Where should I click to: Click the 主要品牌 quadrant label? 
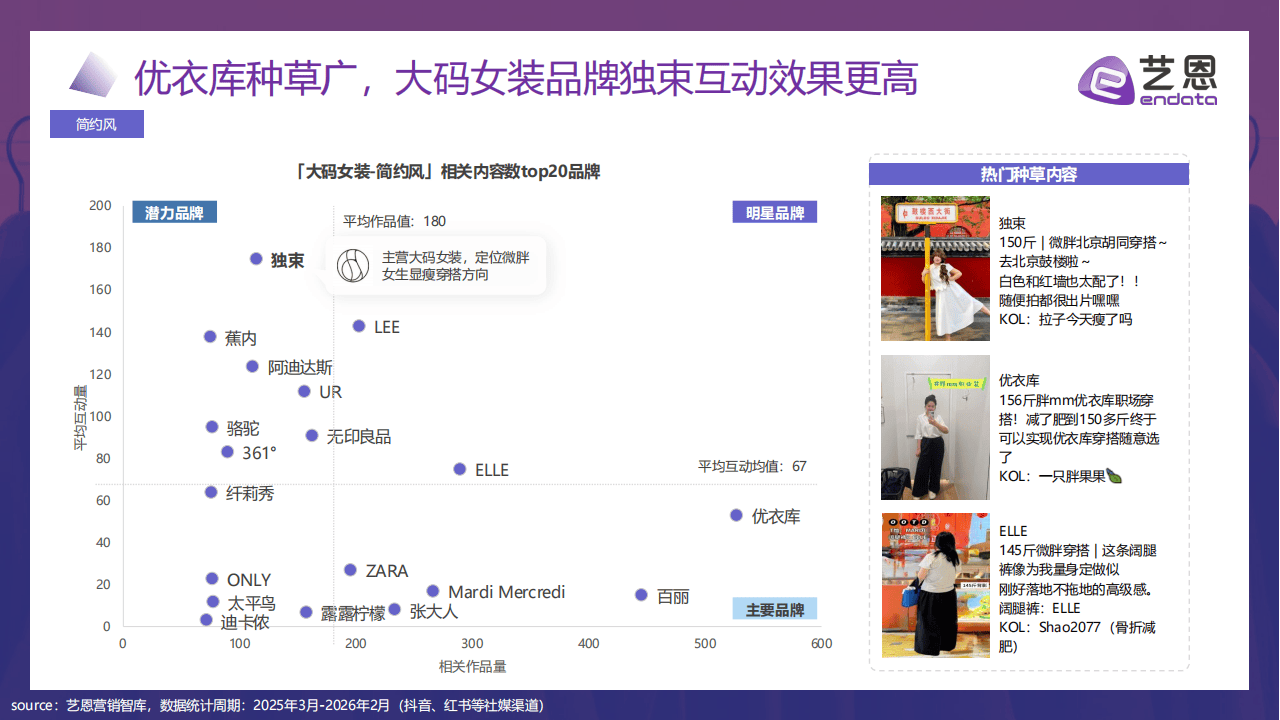click(774, 609)
